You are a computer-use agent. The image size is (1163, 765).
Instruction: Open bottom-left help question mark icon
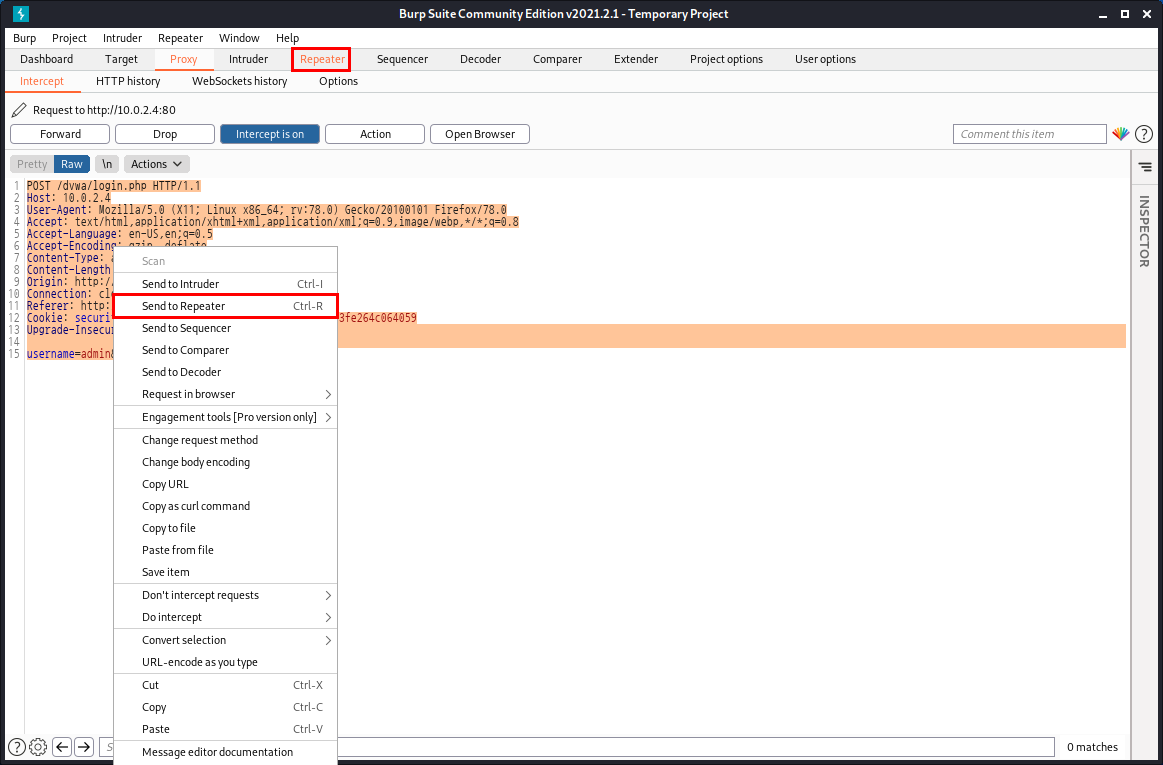point(16,747)
